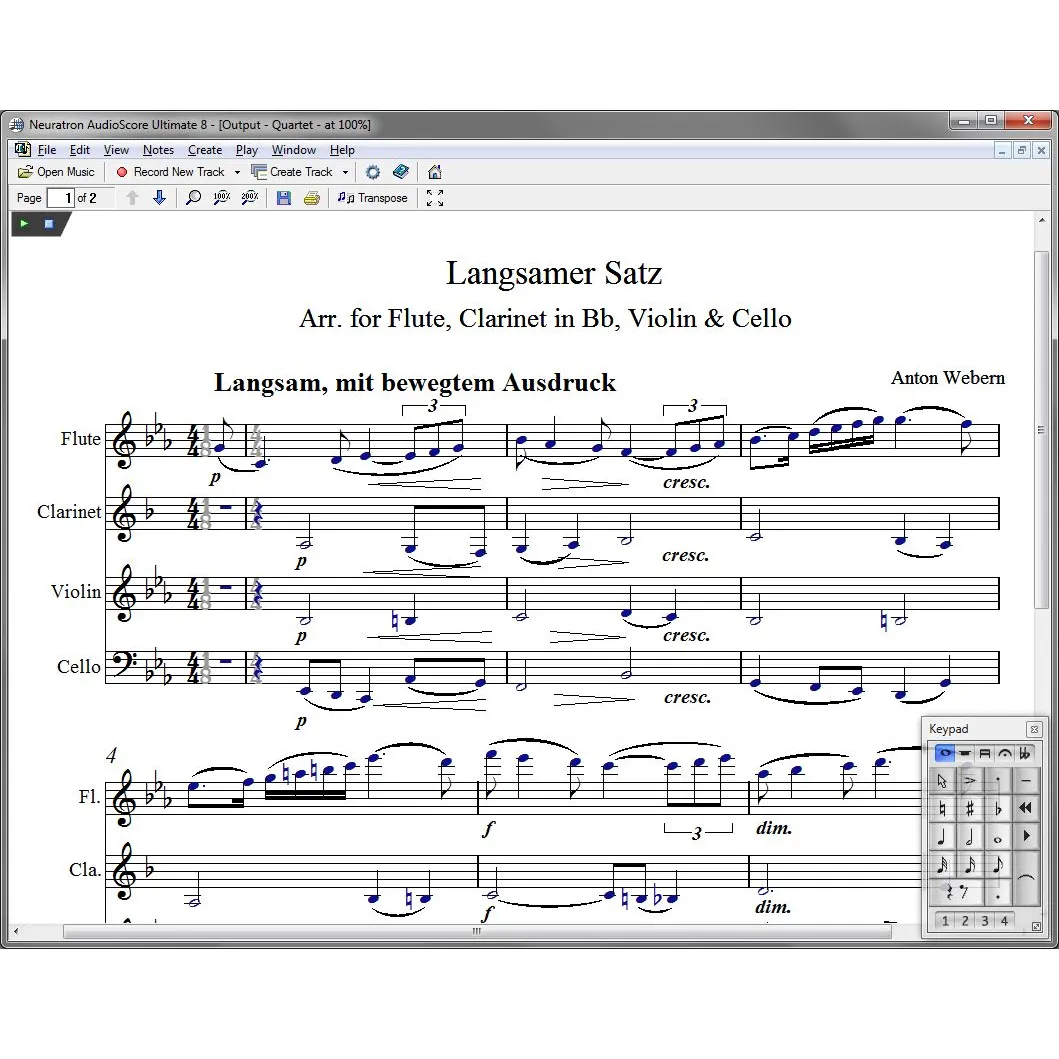The image size is (1059, 1059).
Task: Open the File menu
Action: (x=47, y=150)
